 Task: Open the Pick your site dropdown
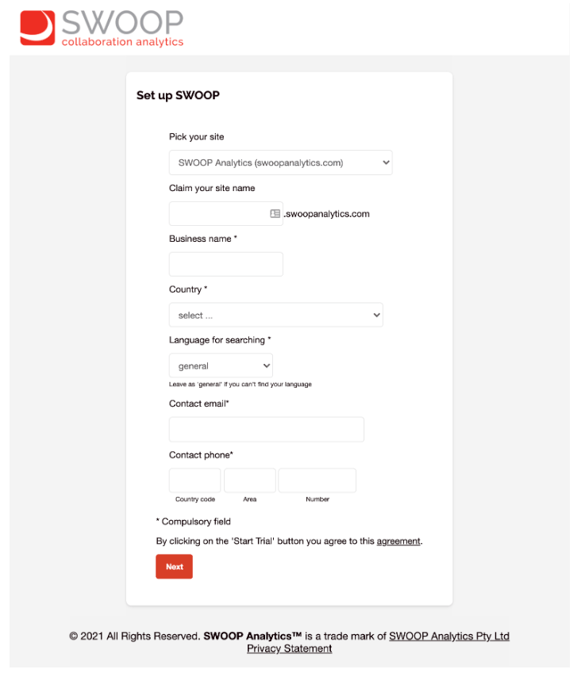(x=281, y=162)
